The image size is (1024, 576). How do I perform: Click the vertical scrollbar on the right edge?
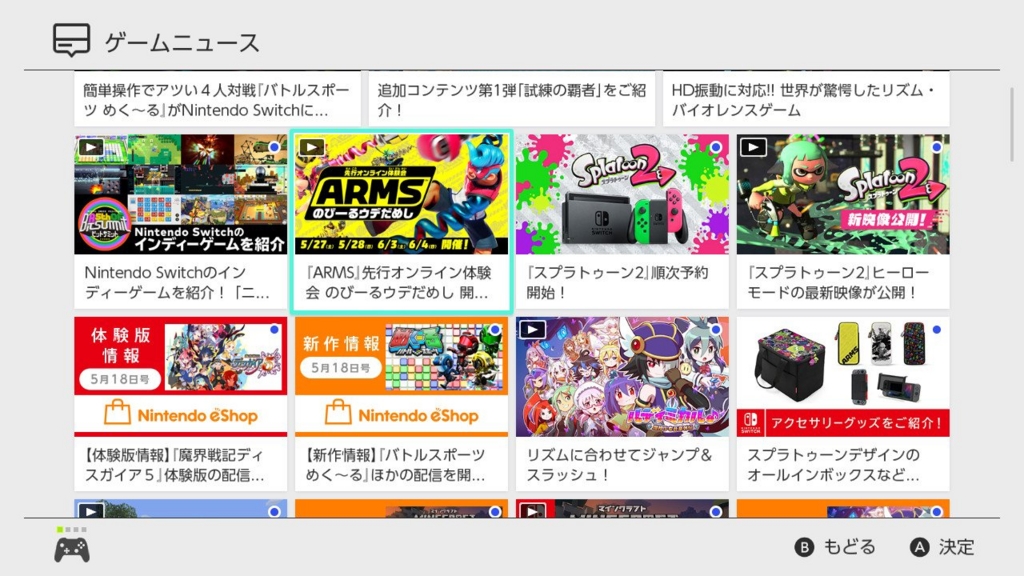[x=1012, y=124]
